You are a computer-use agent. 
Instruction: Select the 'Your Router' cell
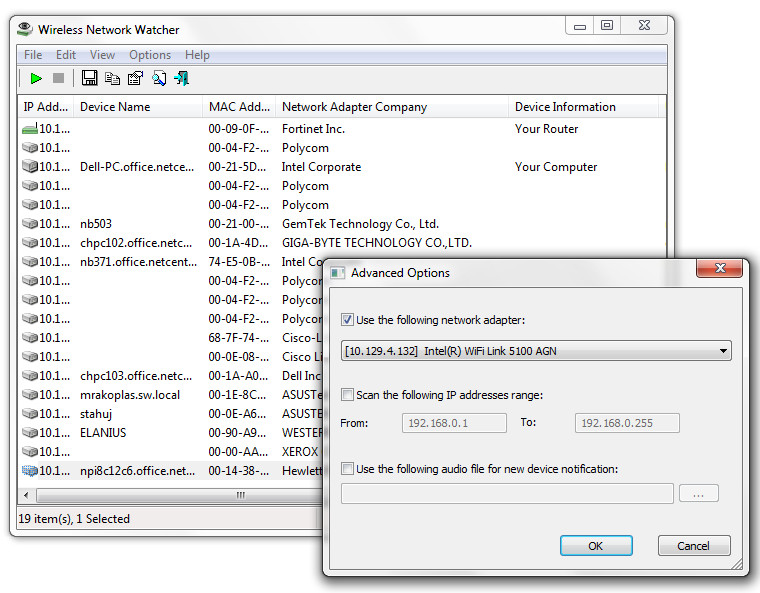click(x=546, y=129)
